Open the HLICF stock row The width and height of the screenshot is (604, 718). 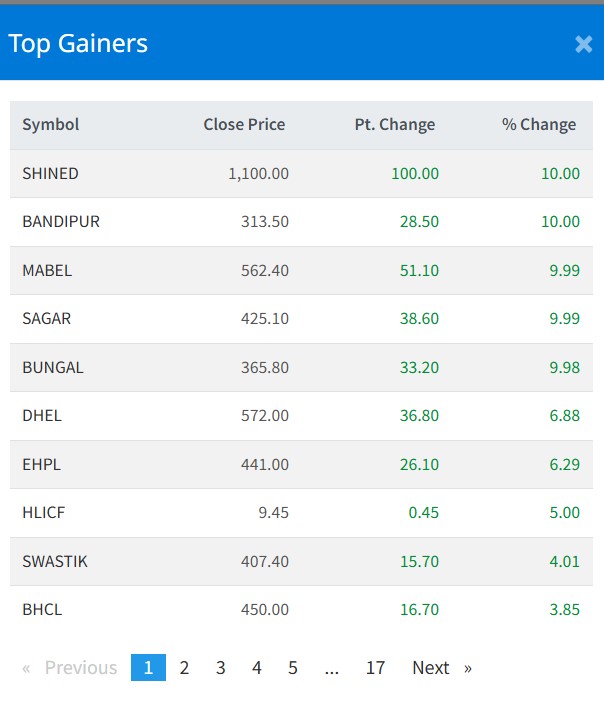(x=44, y=513)
